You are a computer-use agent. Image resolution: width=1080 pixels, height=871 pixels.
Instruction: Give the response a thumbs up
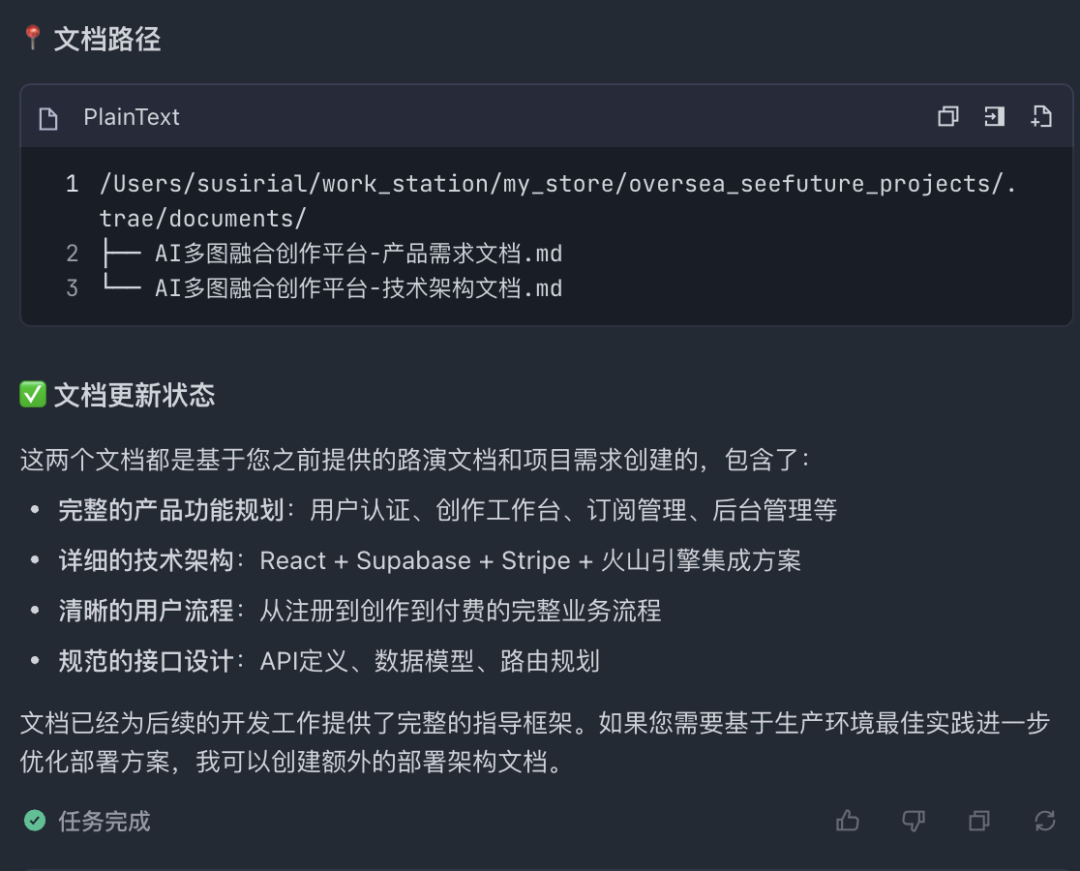pyautogui.click(x=848, y=821)
